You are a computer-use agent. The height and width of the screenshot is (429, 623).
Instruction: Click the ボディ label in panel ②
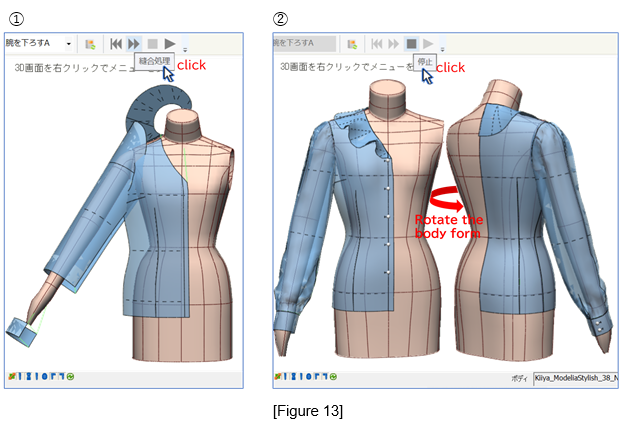coord(520,378)
